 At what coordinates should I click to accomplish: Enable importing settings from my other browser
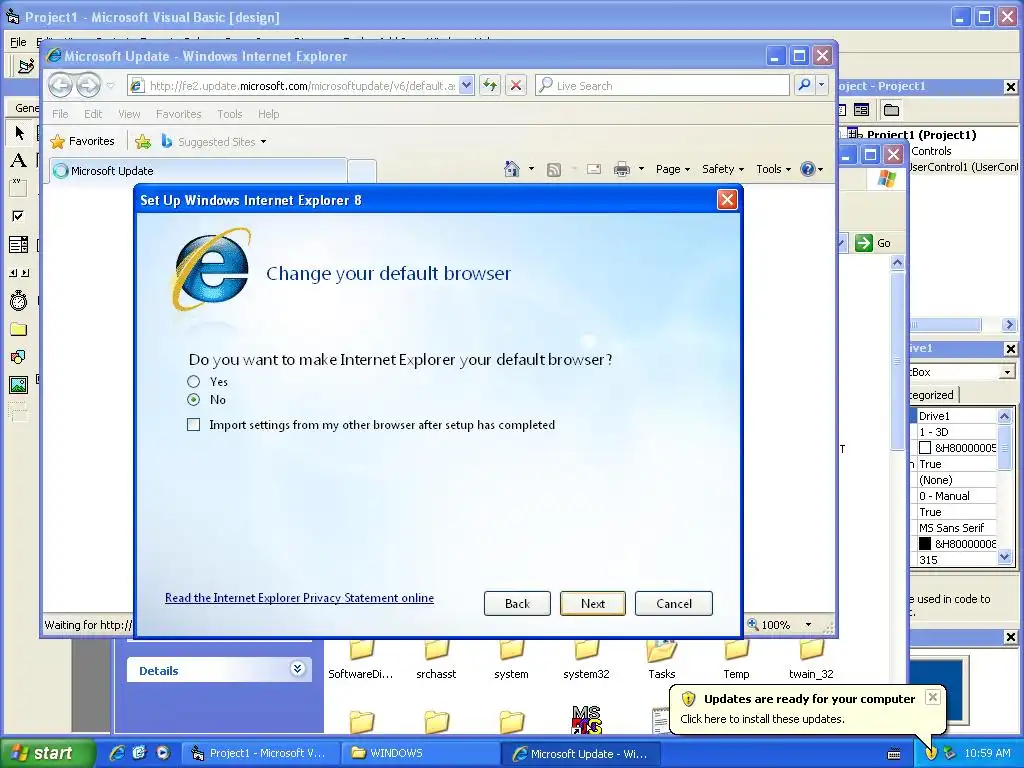click(193, 425)
